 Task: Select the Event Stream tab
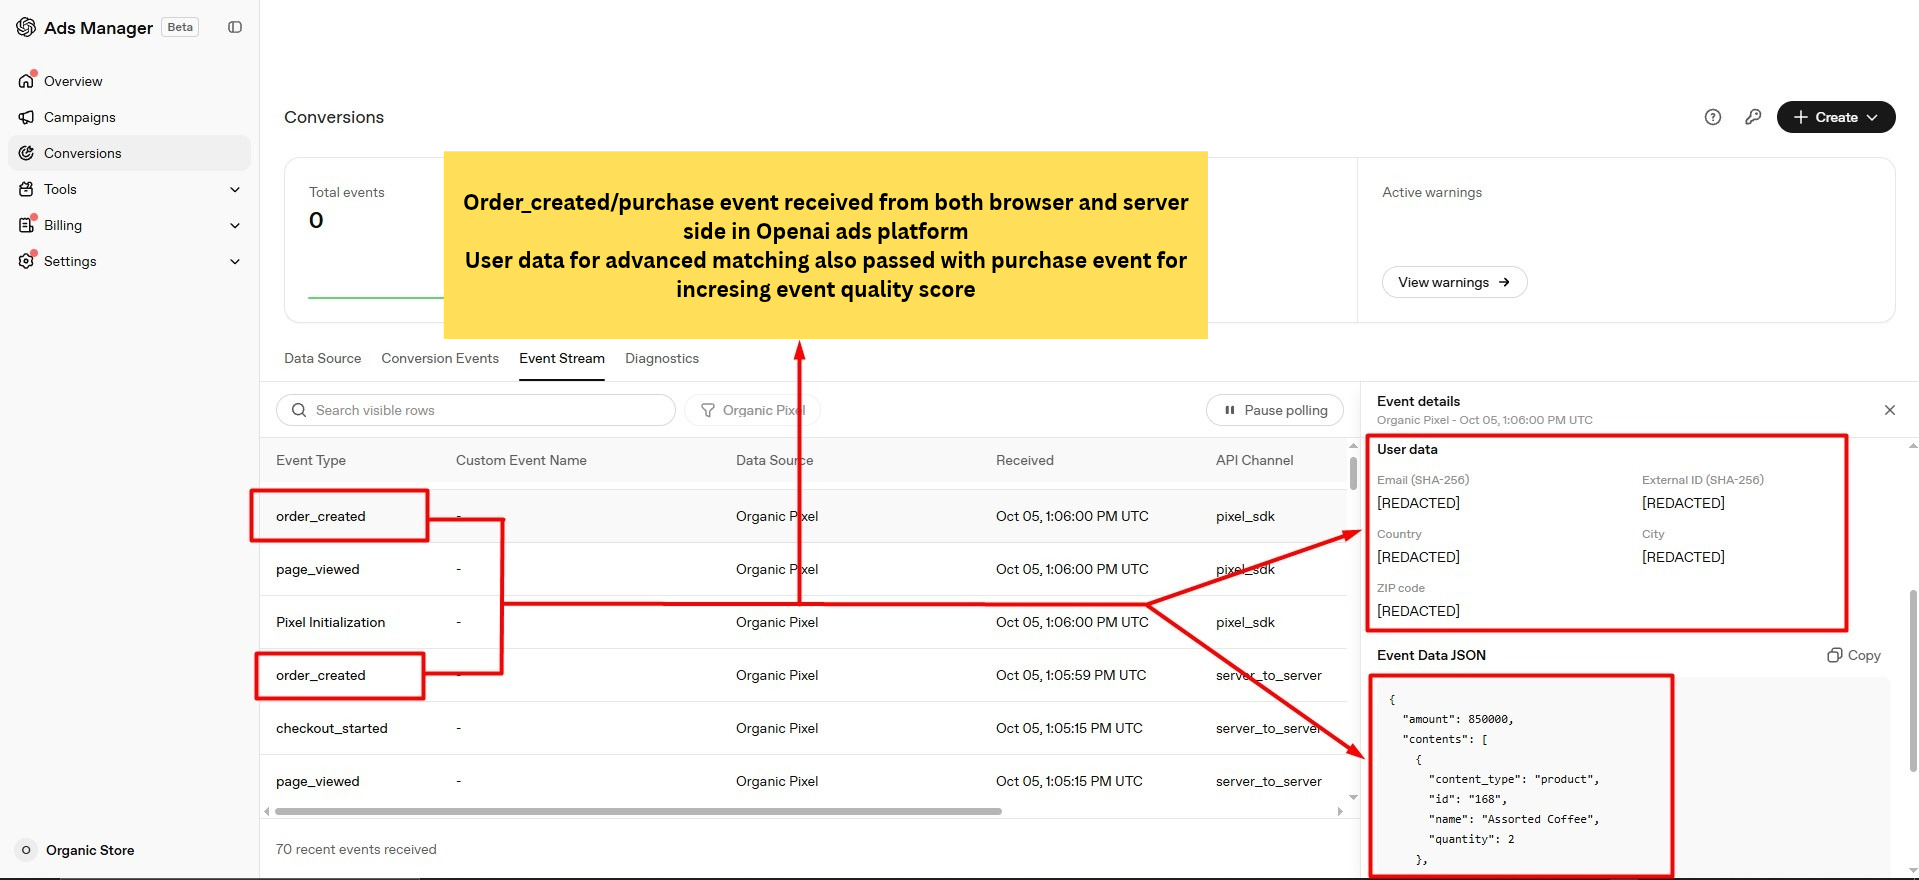tap(562, 358)
